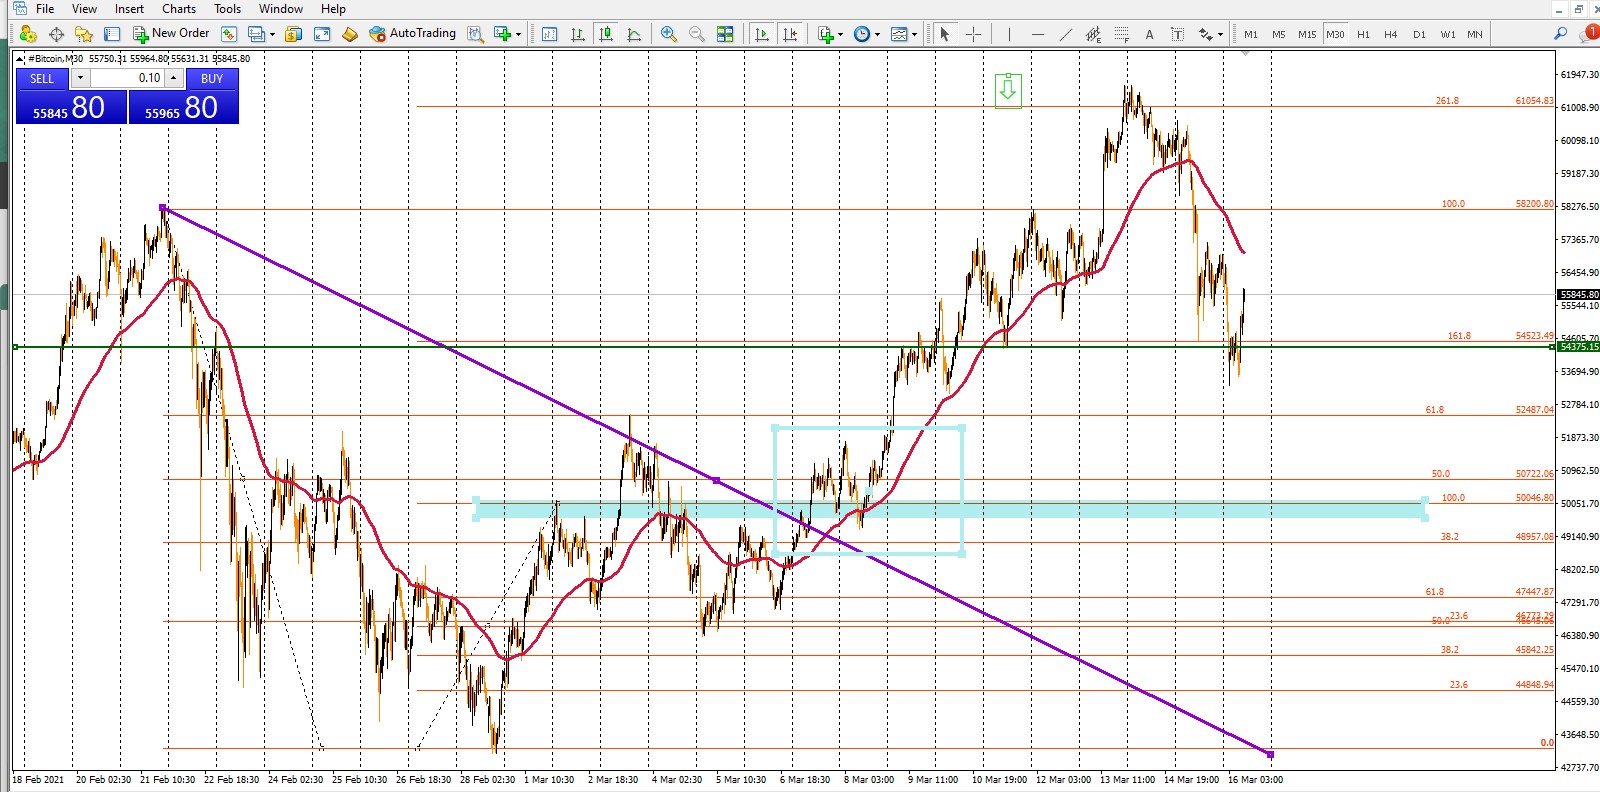Open new chart dropdown arrow
The image size is (1600, 792).
(x=518, y=34)
